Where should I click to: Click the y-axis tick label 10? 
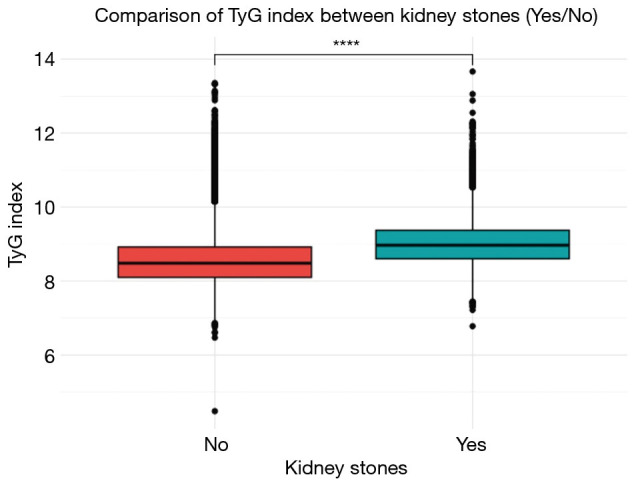(x=41, y=207)
